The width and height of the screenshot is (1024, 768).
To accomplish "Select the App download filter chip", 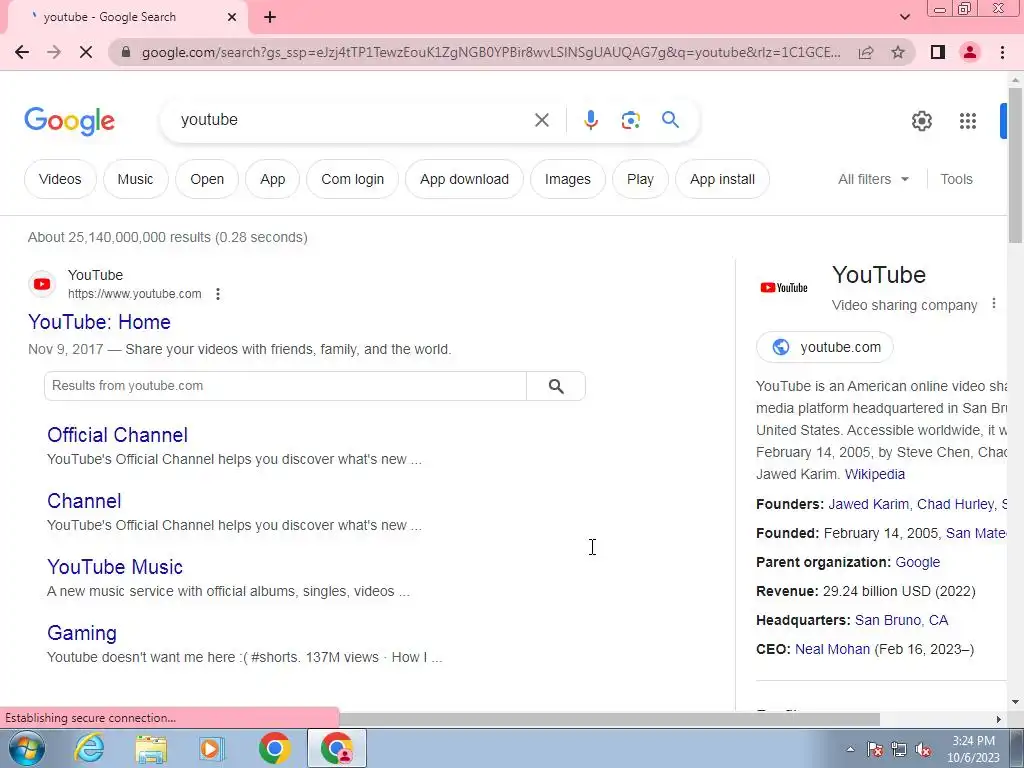I will [x=464, y=179].
